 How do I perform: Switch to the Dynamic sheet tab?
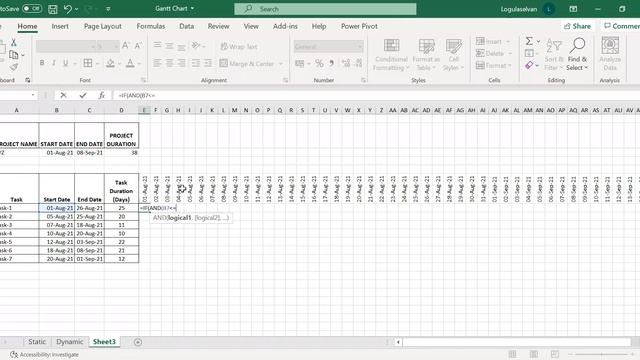(69, 342)
